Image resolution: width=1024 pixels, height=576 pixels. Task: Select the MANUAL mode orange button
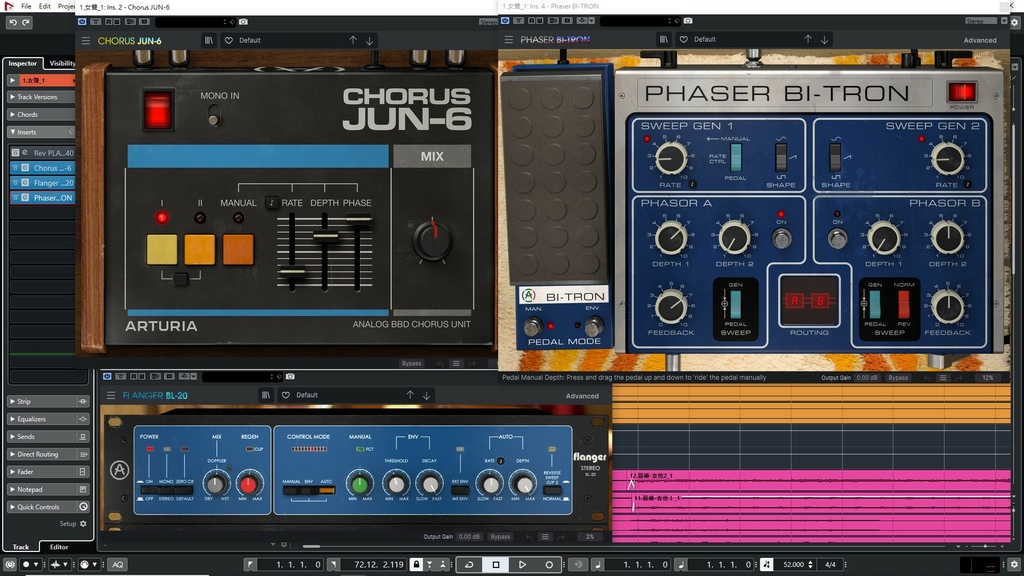(x=238, y=249)
